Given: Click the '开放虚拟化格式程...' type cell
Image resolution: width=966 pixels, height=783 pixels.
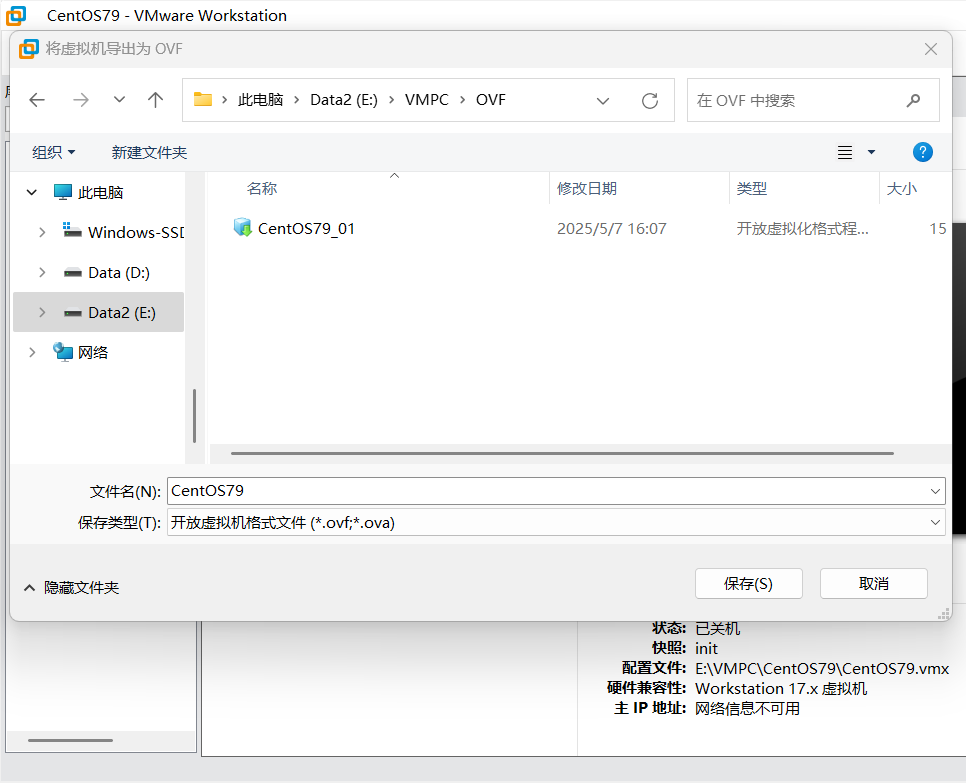Looking at the screenshot, I should coord(803,229).
